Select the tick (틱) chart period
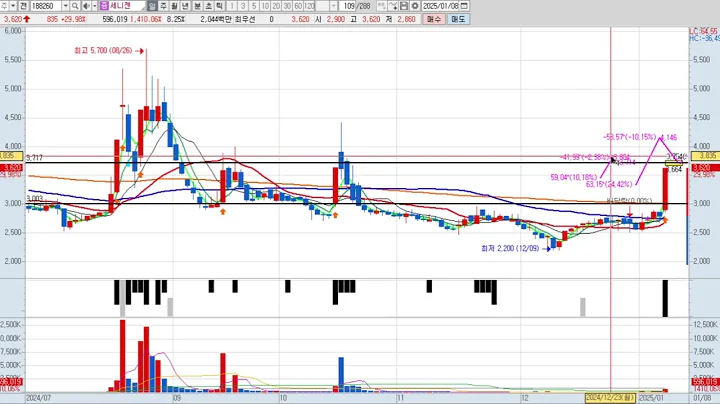The height and width of the screenshot is (404, 720). [x=219, y=6]
